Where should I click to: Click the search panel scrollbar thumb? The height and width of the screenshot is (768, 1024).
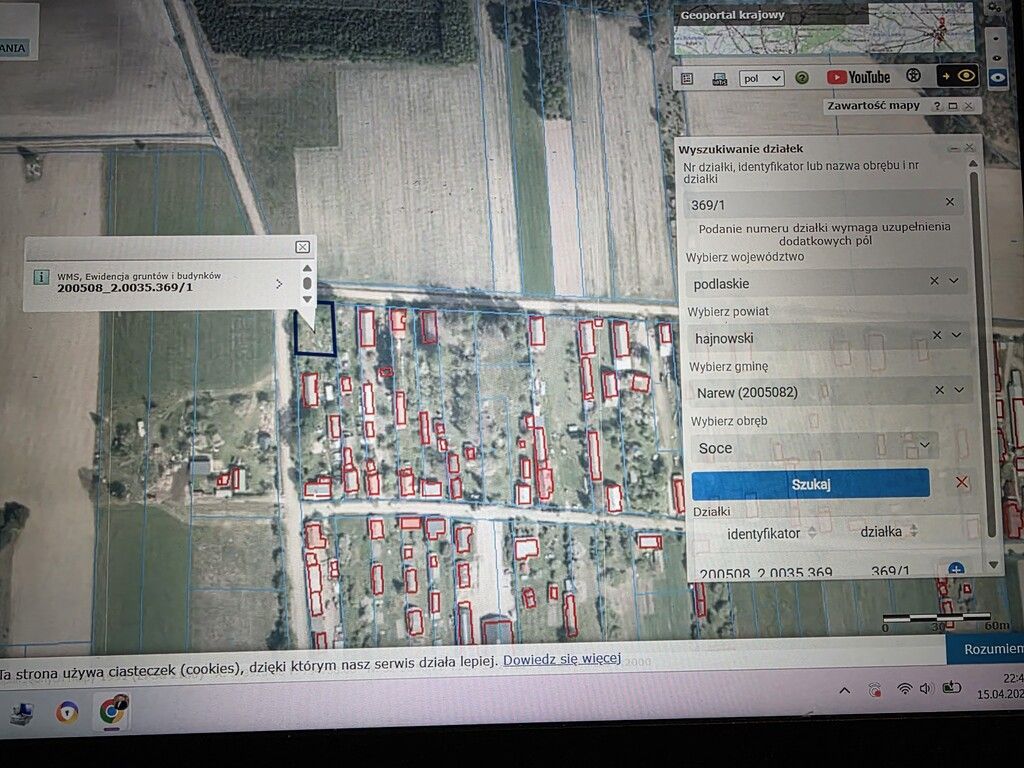tap(984, 353)
